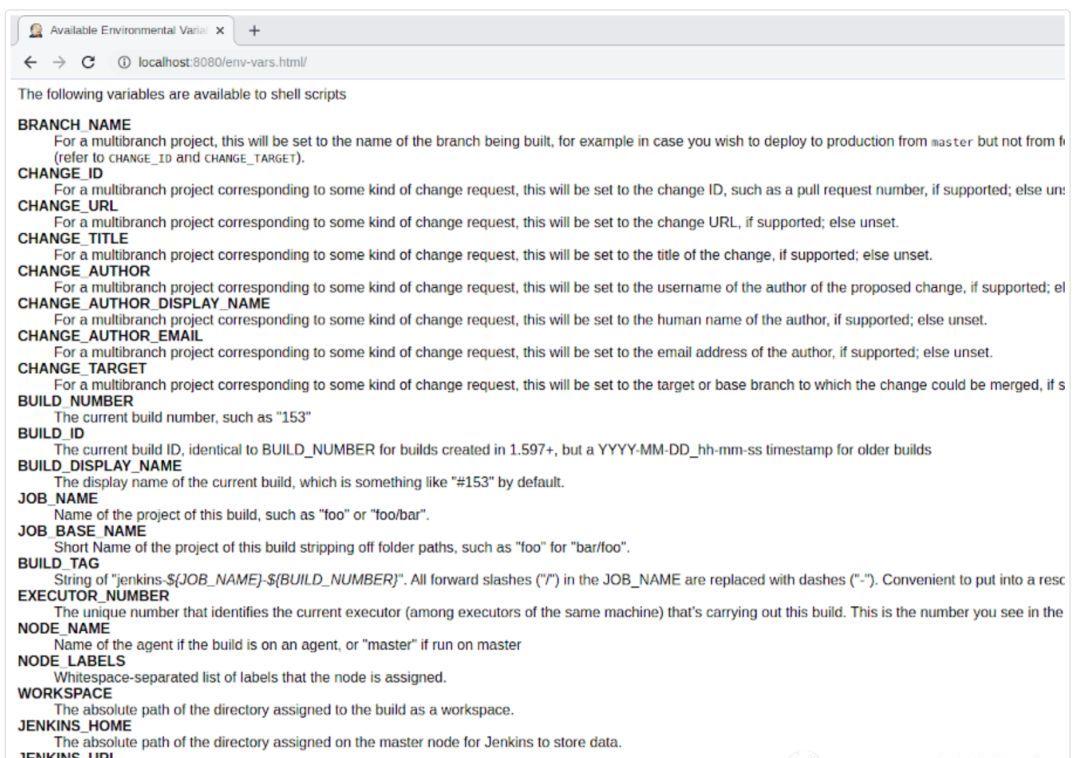The height and width of the screenshot is (758, 1080).
Task: Click the browser back arrow
Action: [30, 62]
